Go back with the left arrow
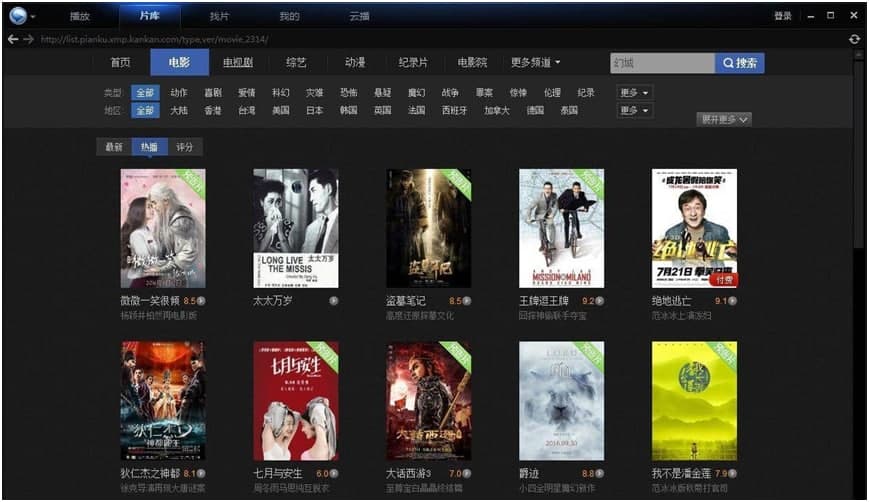The height and width of the screenshot is (502, 869). click(13, 39)
